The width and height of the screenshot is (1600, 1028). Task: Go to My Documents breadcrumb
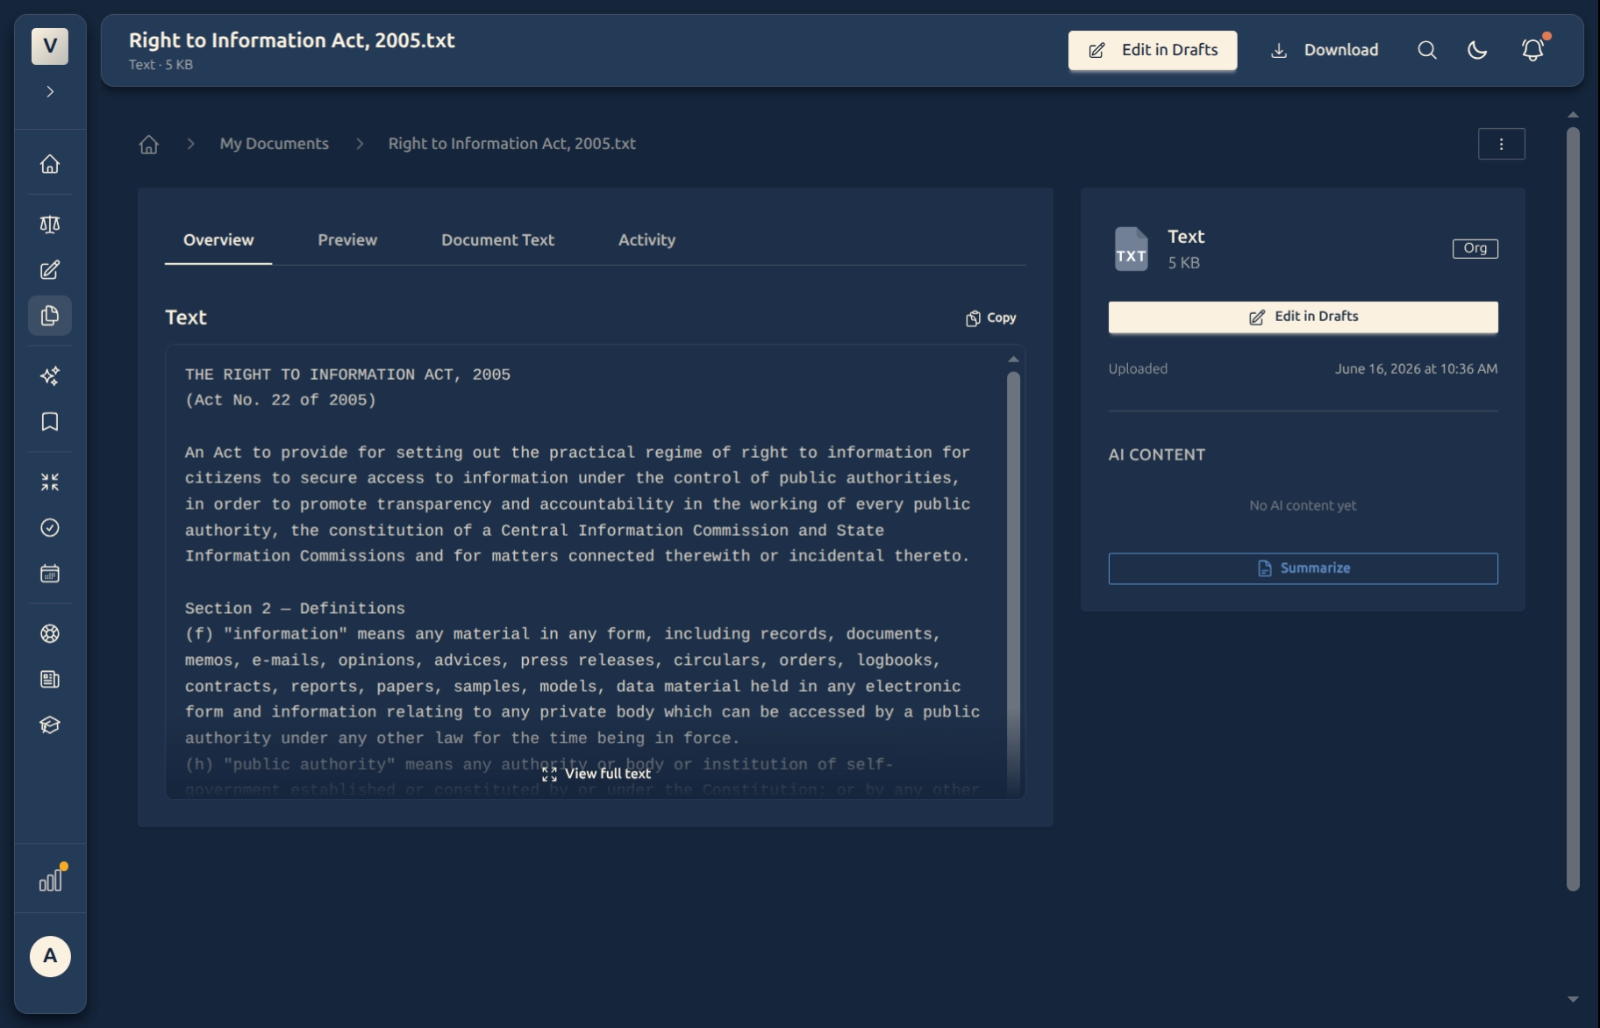point(274,144)
